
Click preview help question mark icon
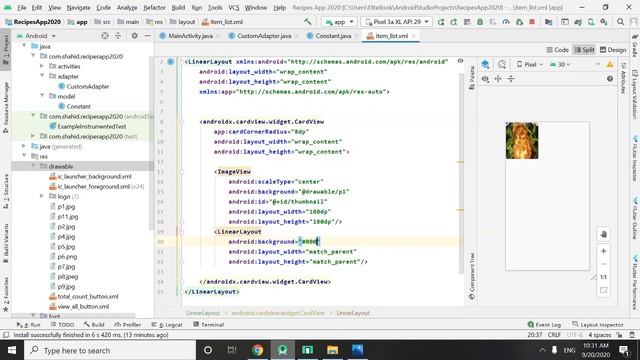610,79
